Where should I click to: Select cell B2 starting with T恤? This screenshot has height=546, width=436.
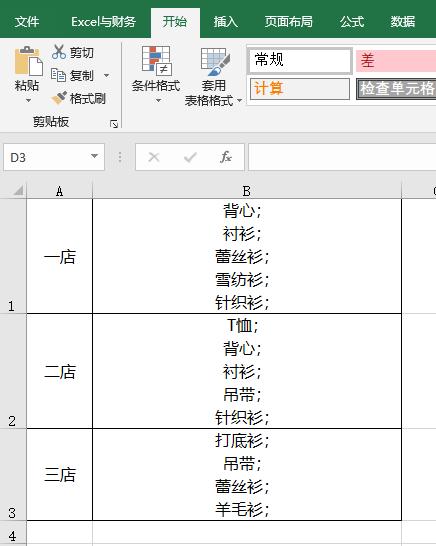pyautogui.click(x=247, y=371)
